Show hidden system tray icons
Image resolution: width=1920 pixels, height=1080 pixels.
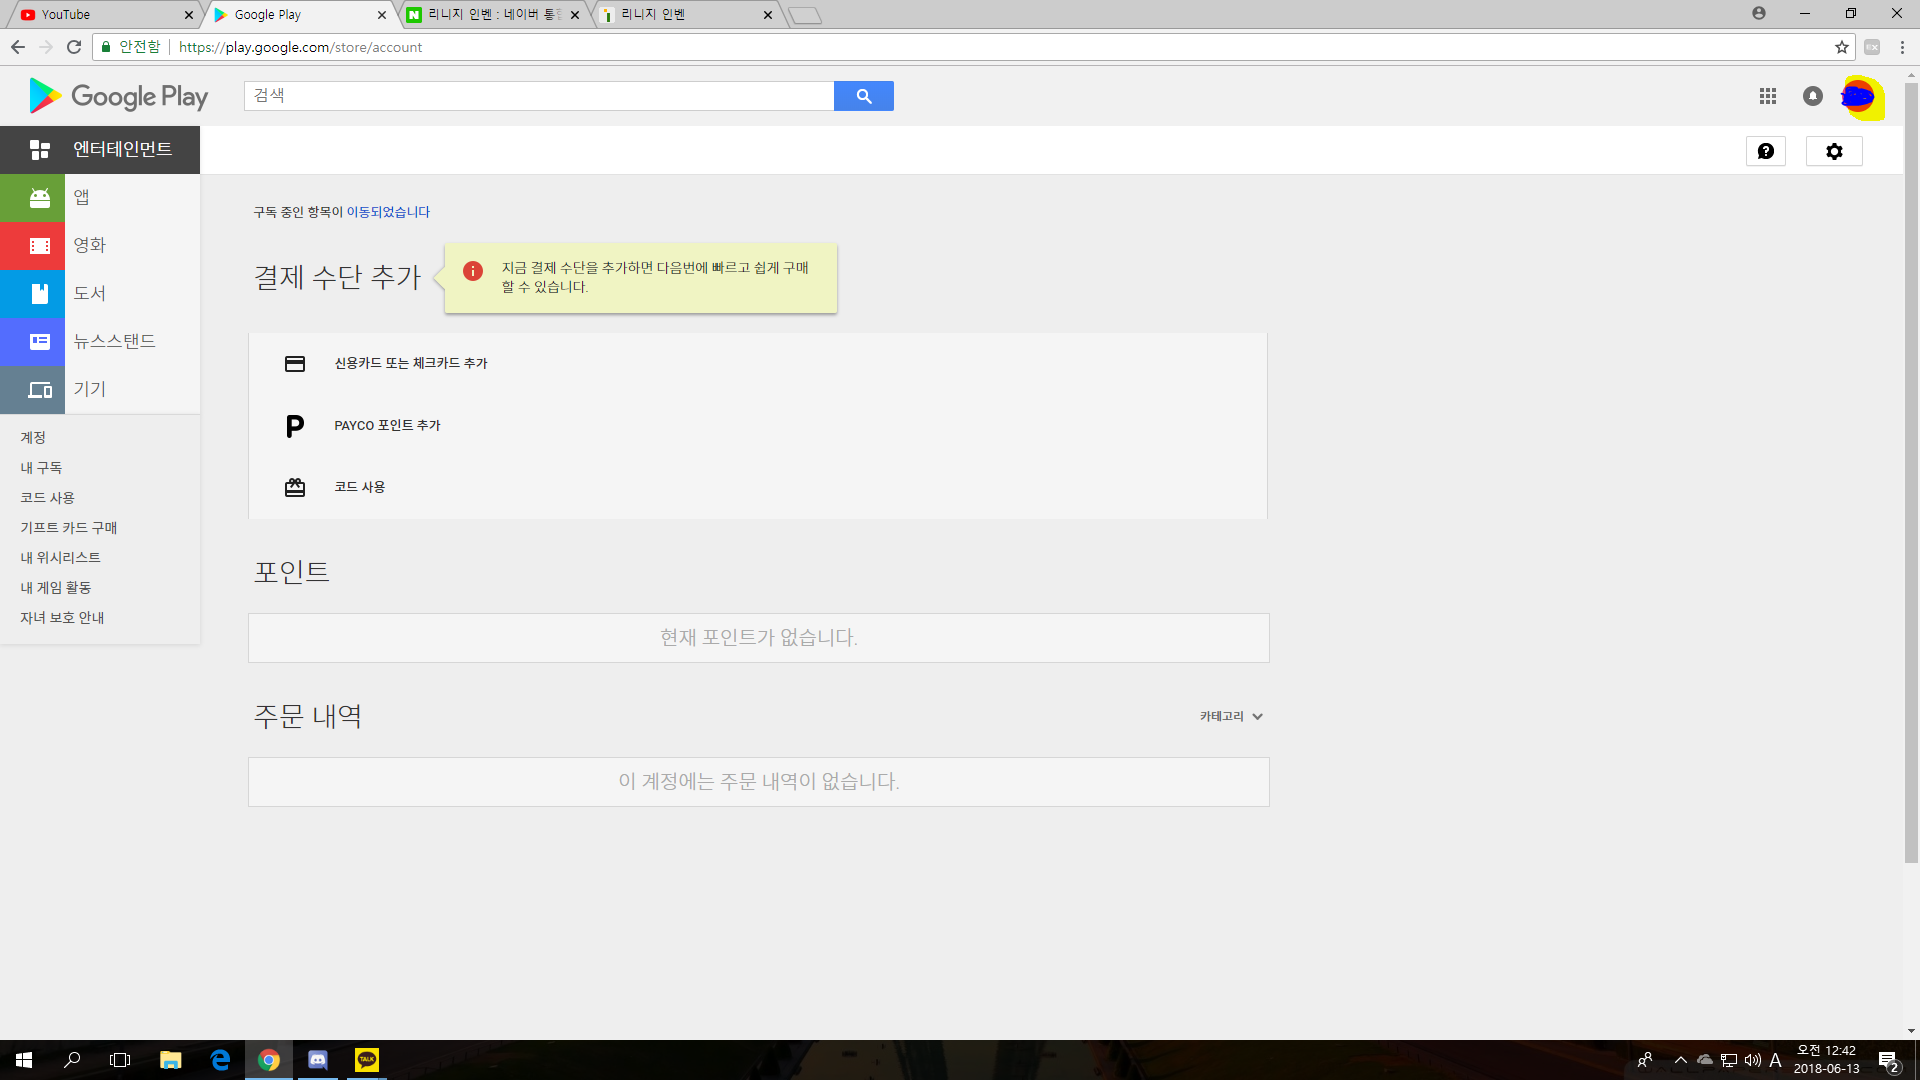pos(1681,1060)
